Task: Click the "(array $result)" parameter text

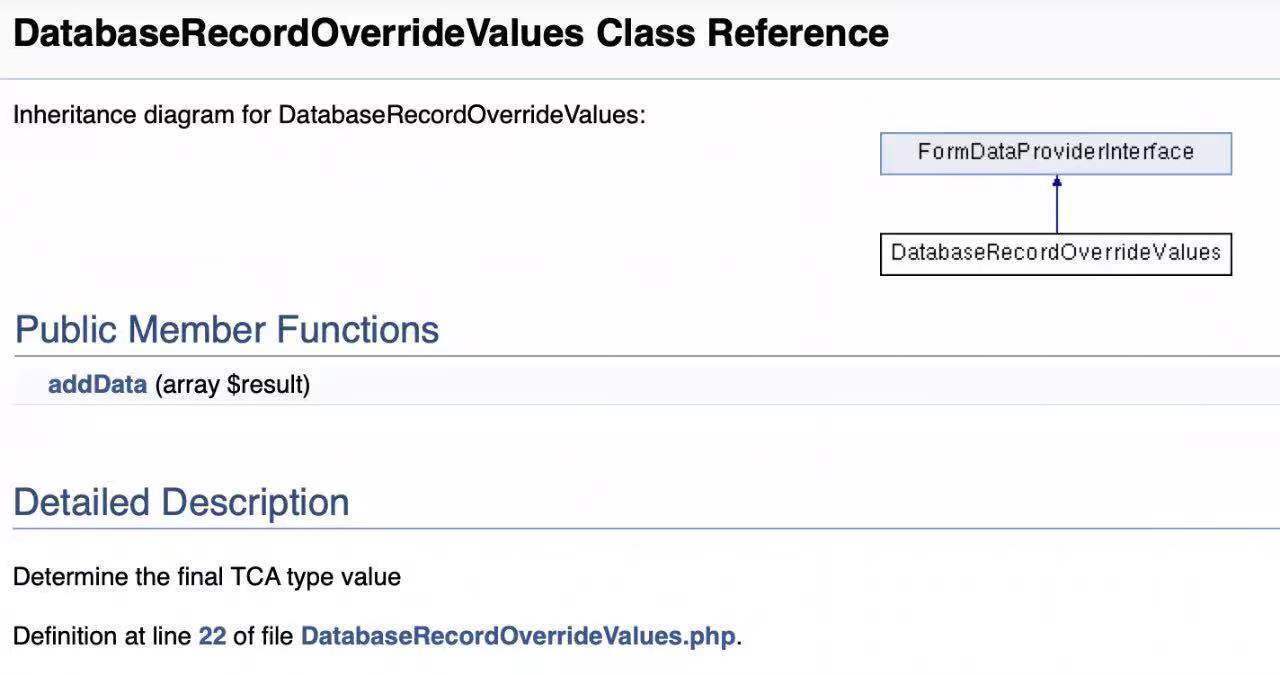Action: point(232,385)
